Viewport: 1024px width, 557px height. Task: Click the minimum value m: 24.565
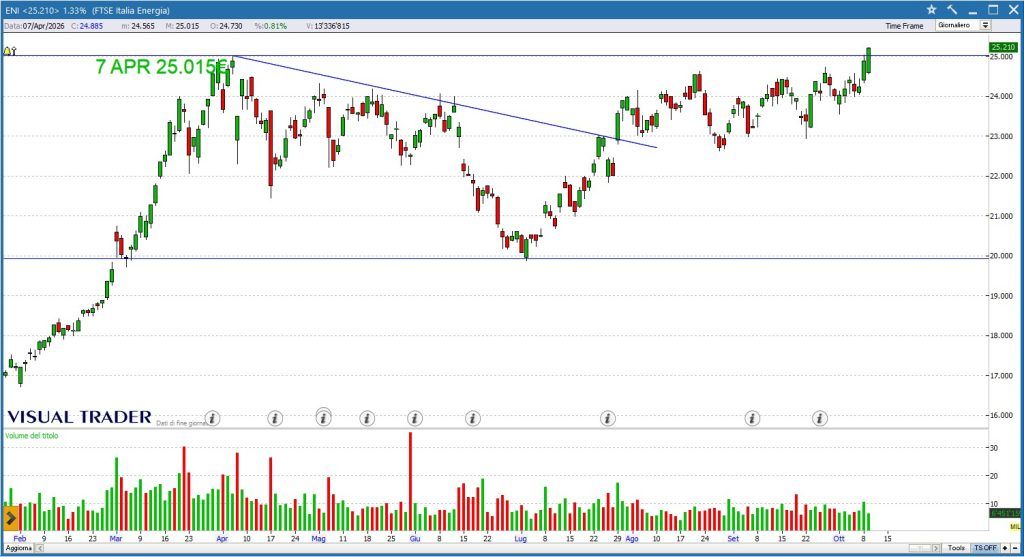(138, 26)
